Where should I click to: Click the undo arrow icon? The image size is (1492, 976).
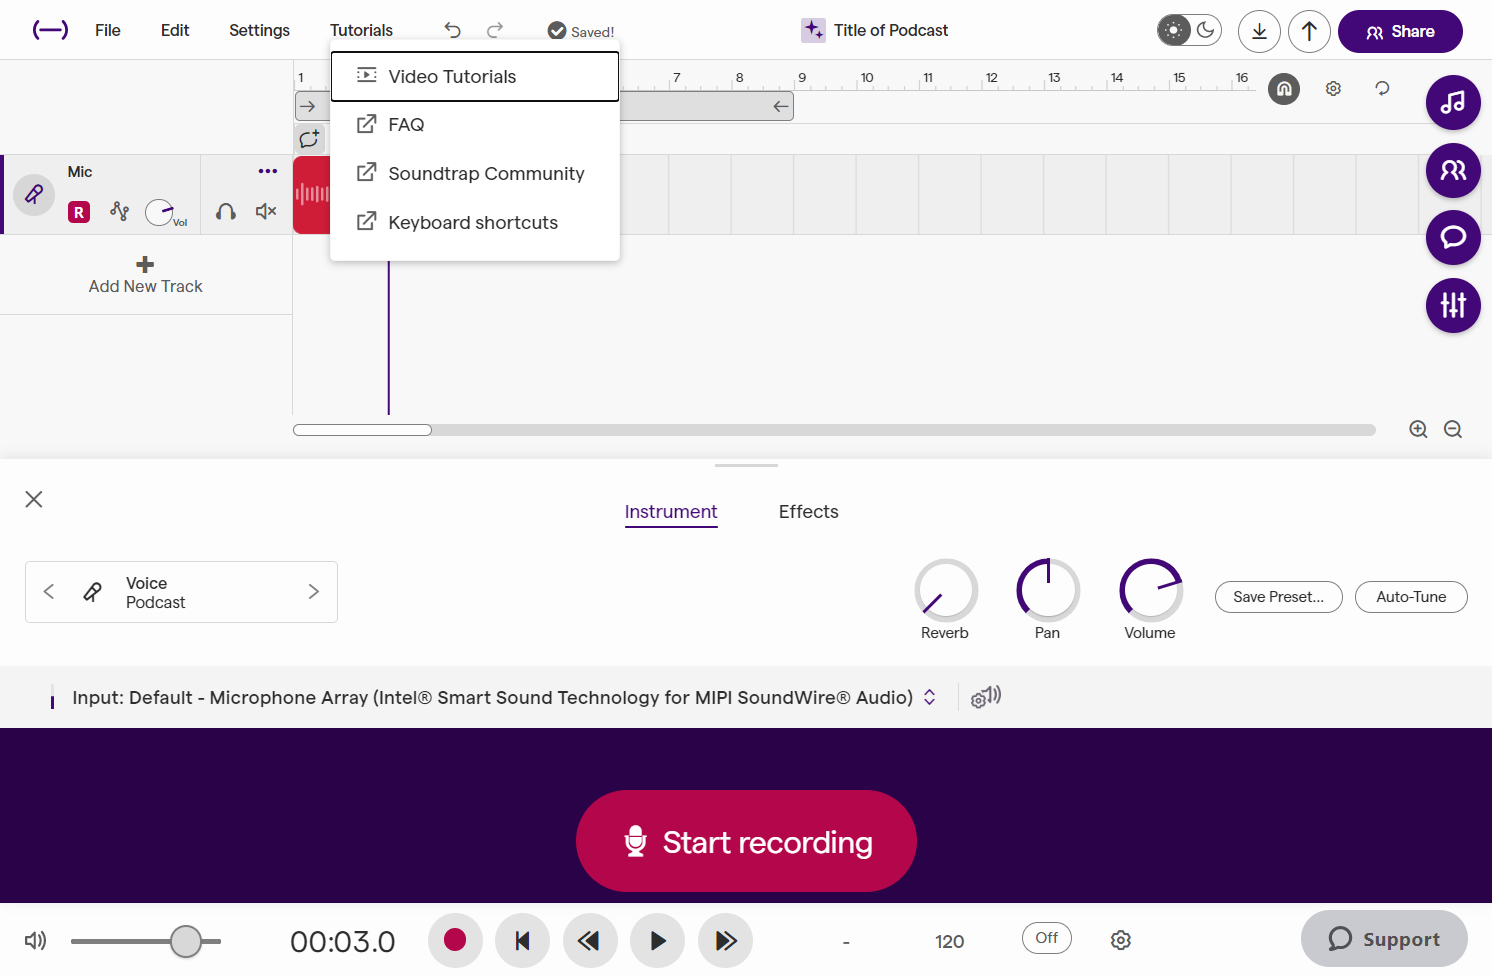click(x=453, y=30)
